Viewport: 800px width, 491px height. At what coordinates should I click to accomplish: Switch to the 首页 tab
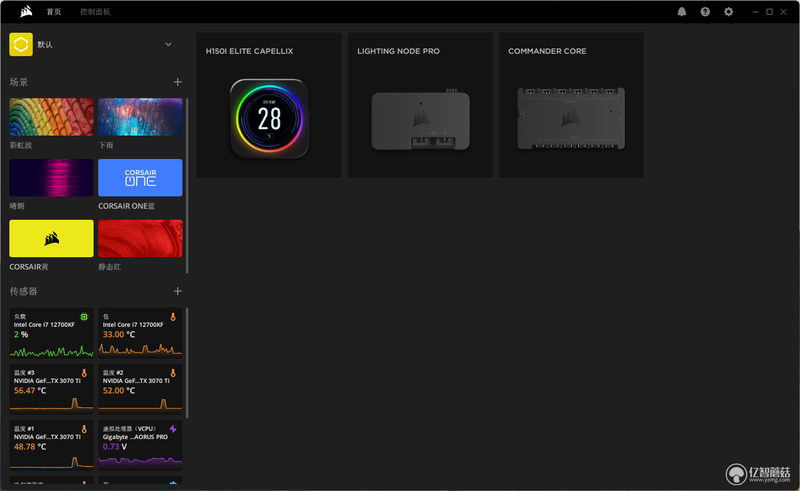click(x=54, y=12)
